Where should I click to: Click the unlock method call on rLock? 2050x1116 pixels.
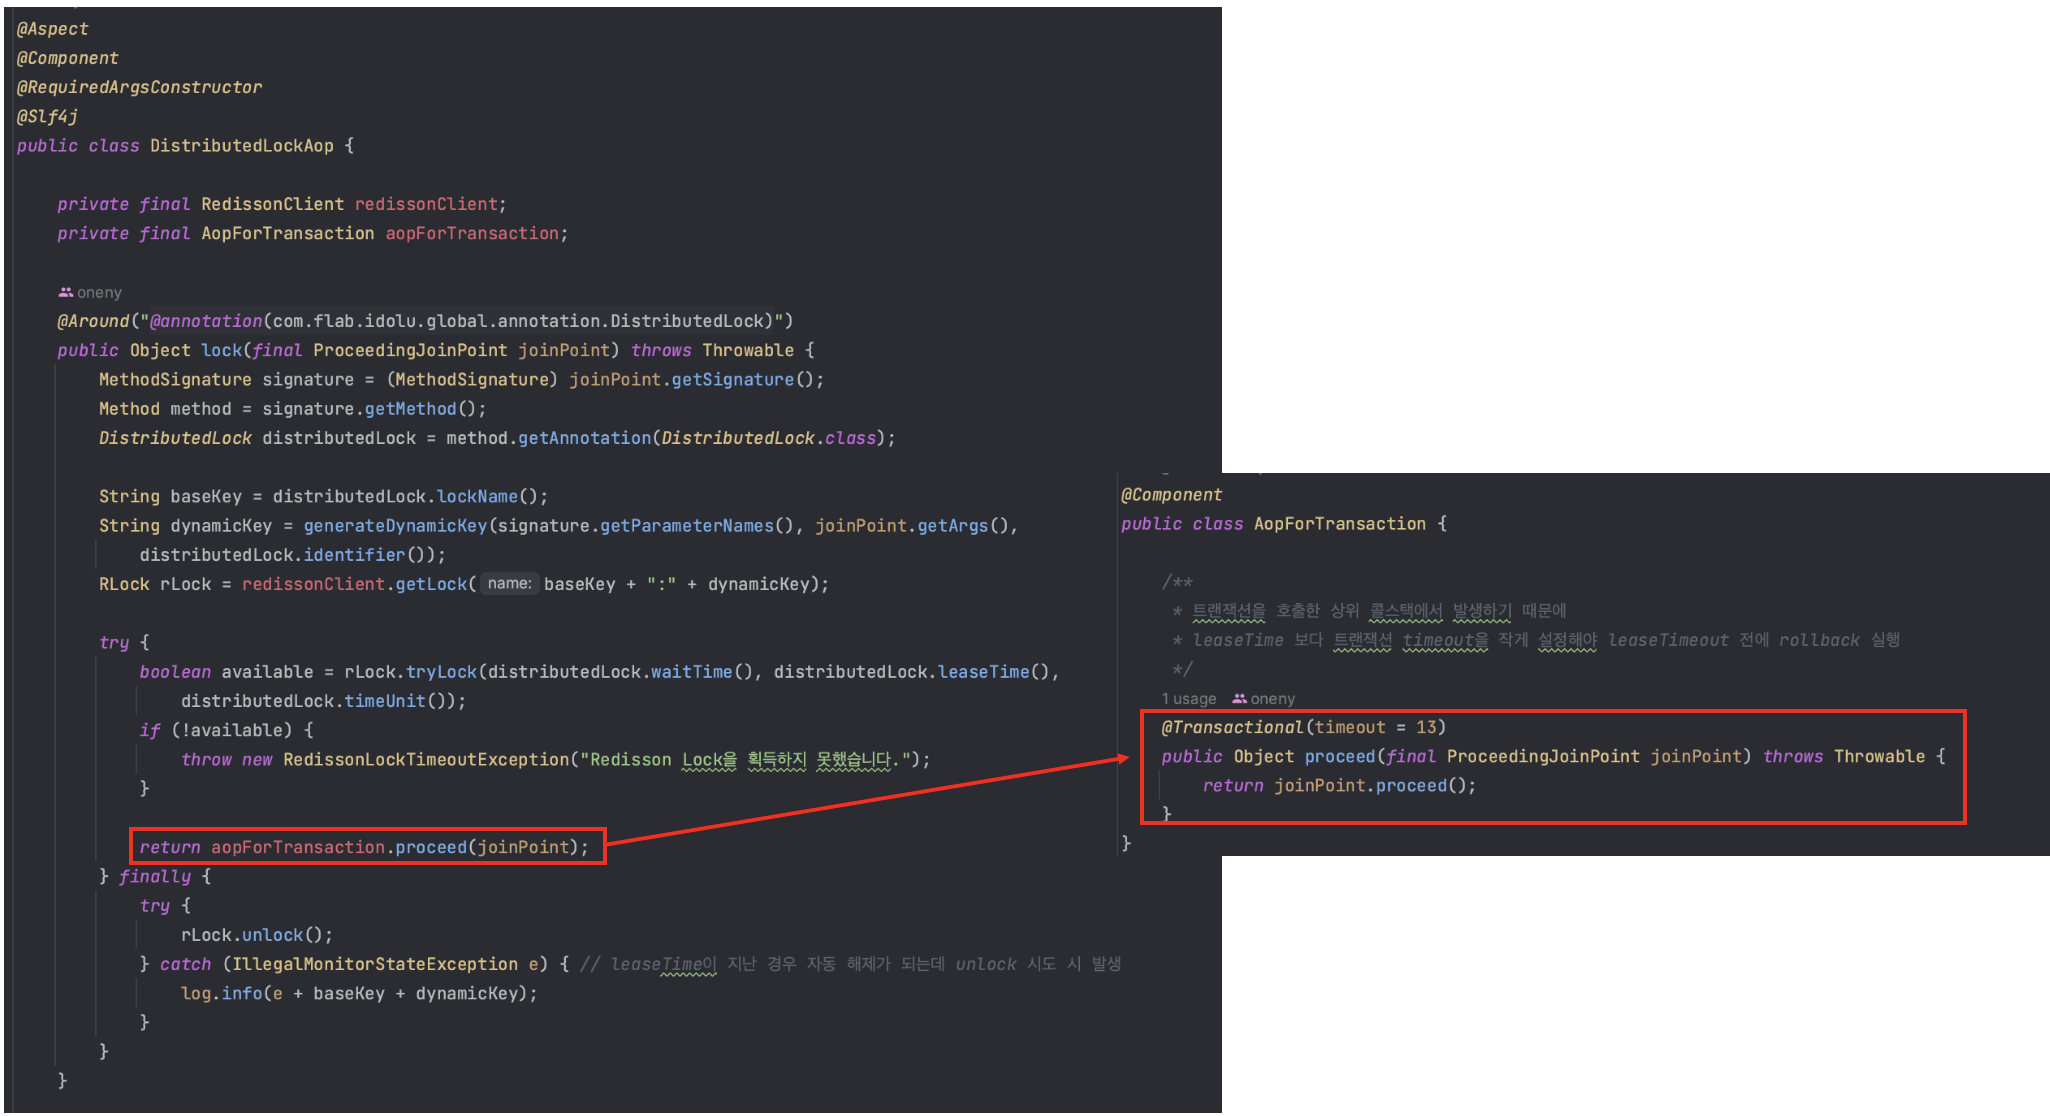(x=272, y=935)
